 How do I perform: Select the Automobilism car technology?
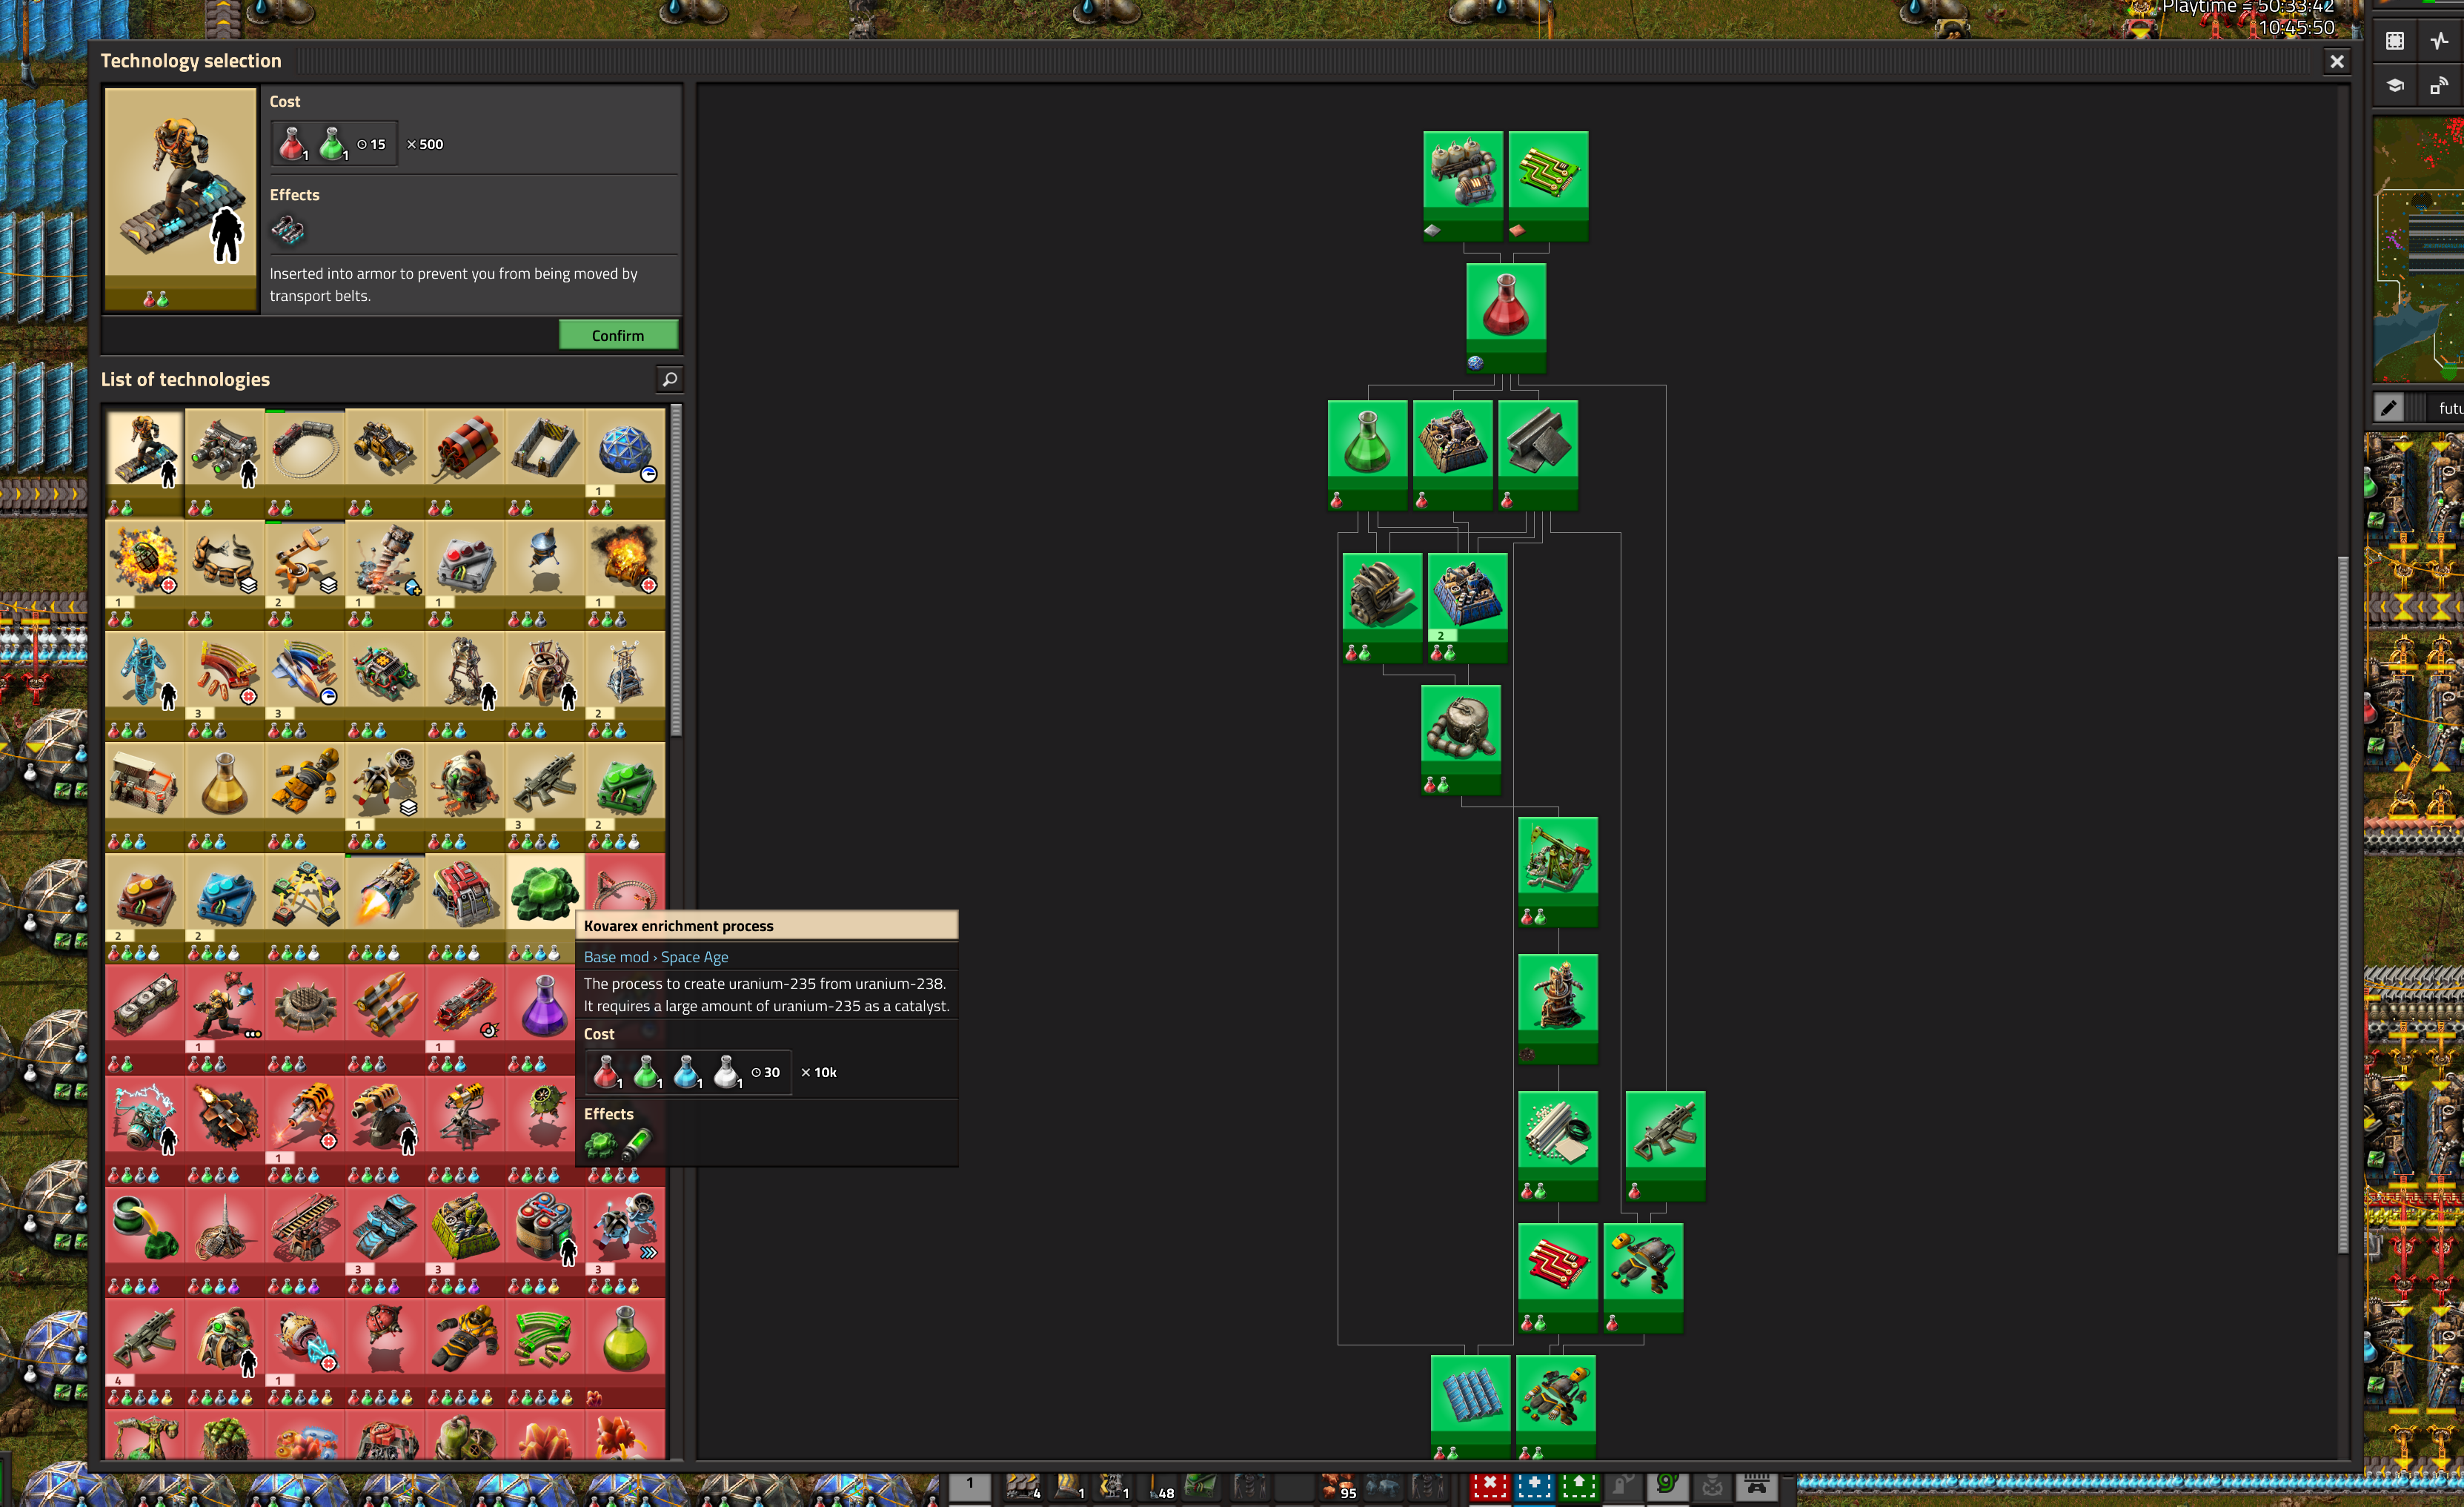tap(385, 463)
